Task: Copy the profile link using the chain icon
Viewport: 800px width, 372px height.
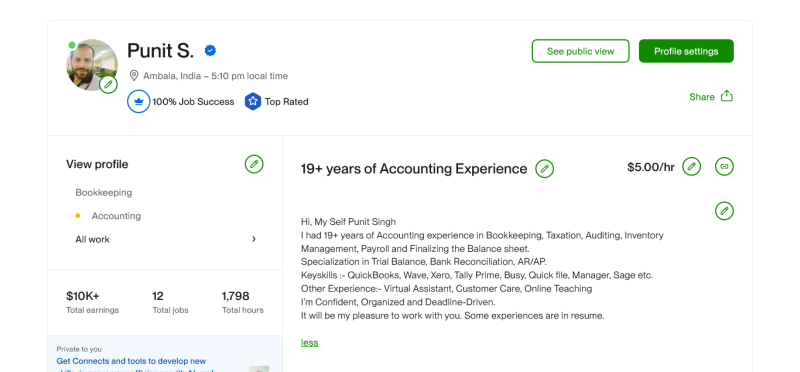Action: [x=724, y=166]
